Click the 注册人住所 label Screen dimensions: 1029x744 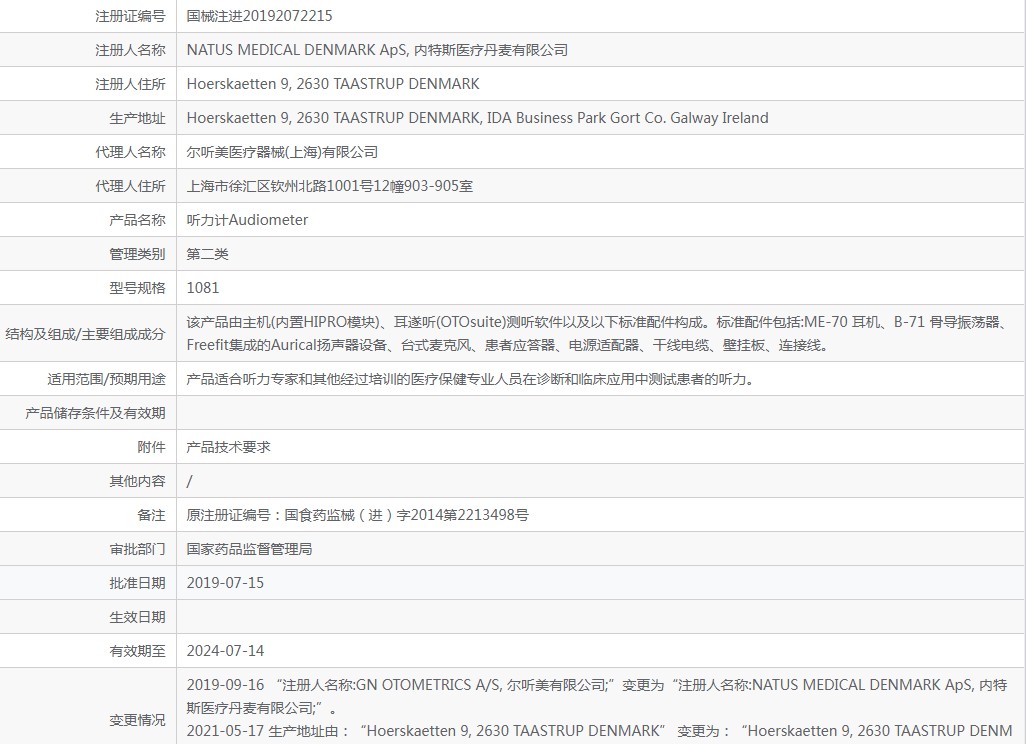130,84
